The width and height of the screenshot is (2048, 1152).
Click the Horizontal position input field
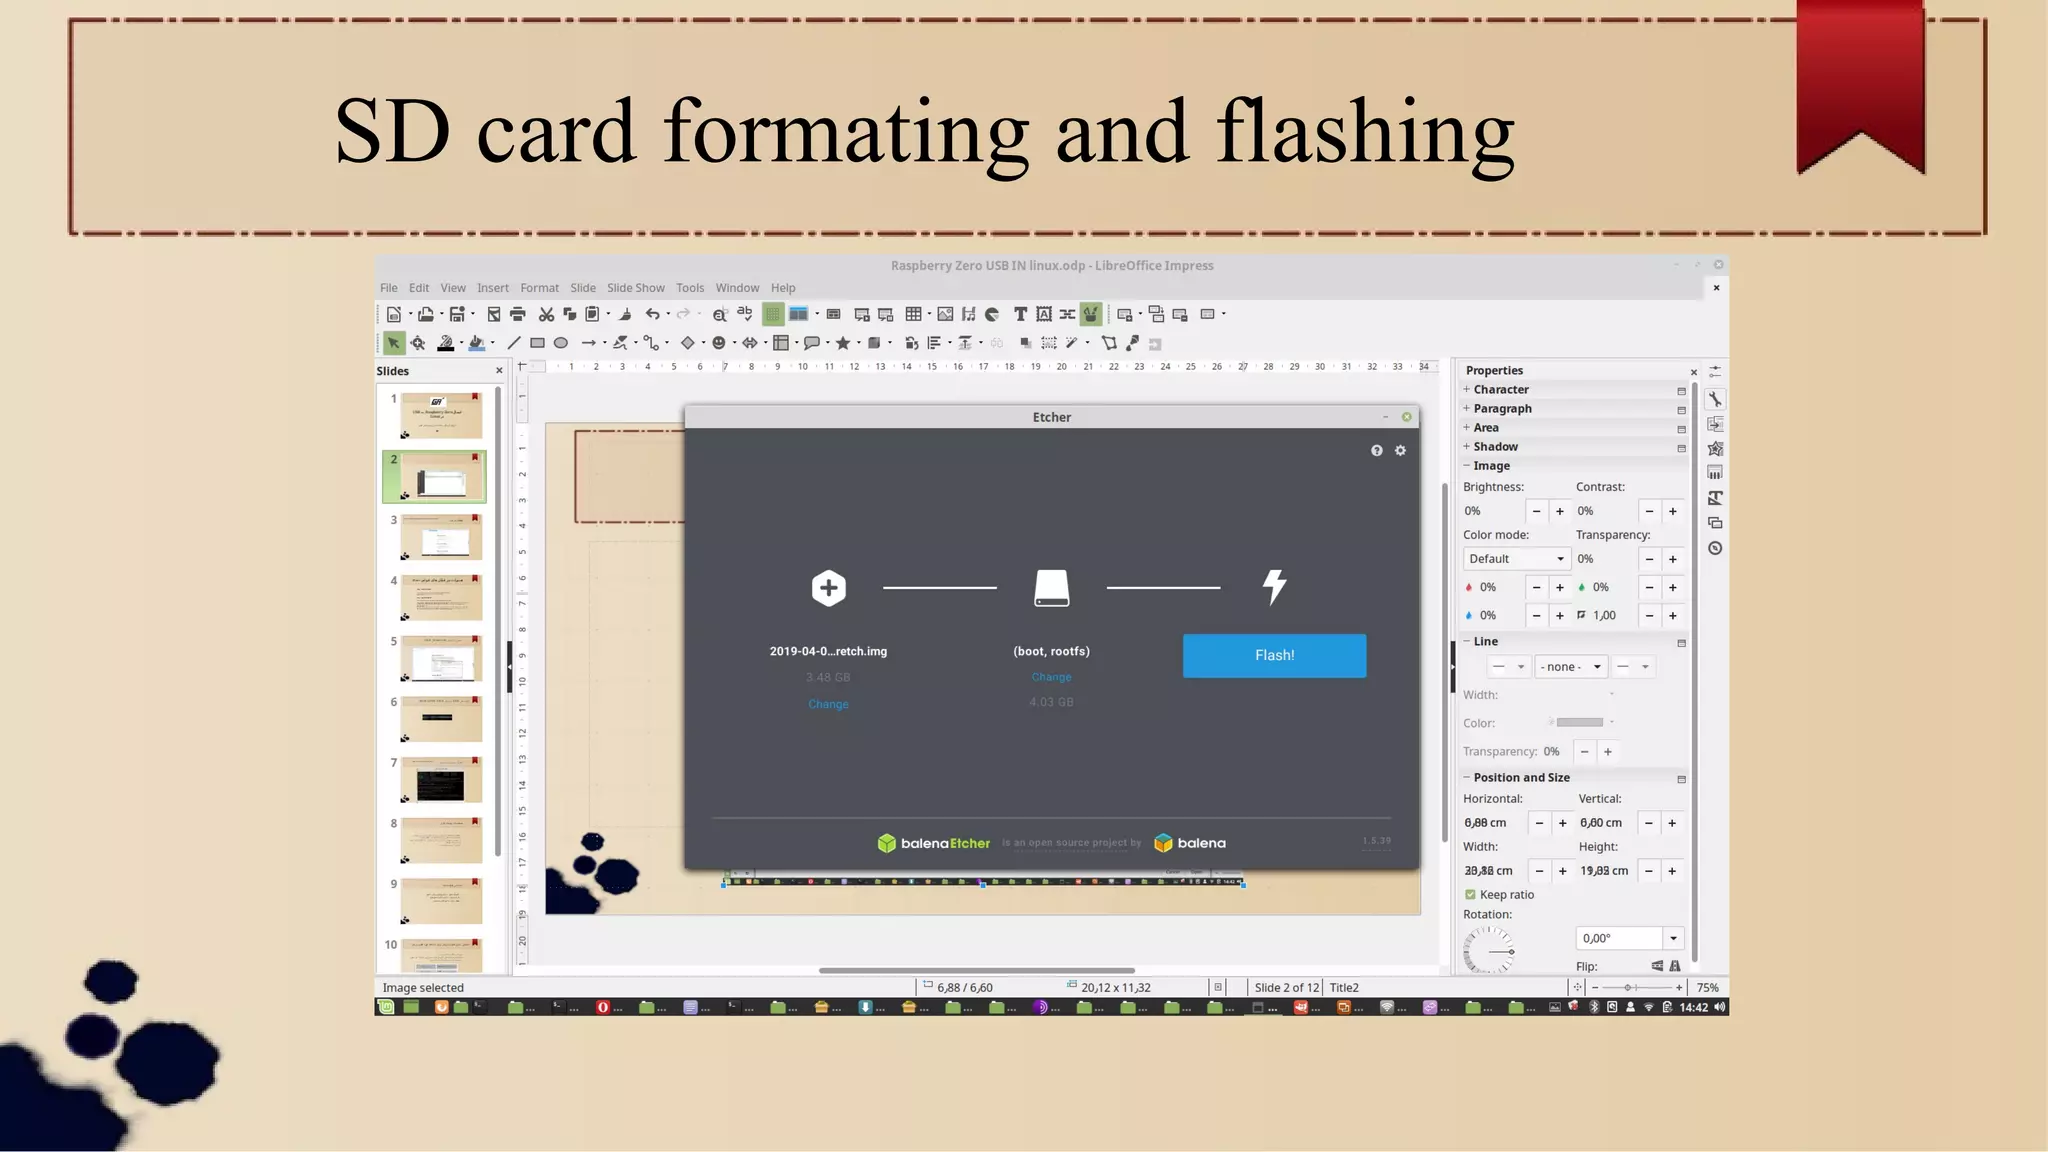pos(1494,823)
